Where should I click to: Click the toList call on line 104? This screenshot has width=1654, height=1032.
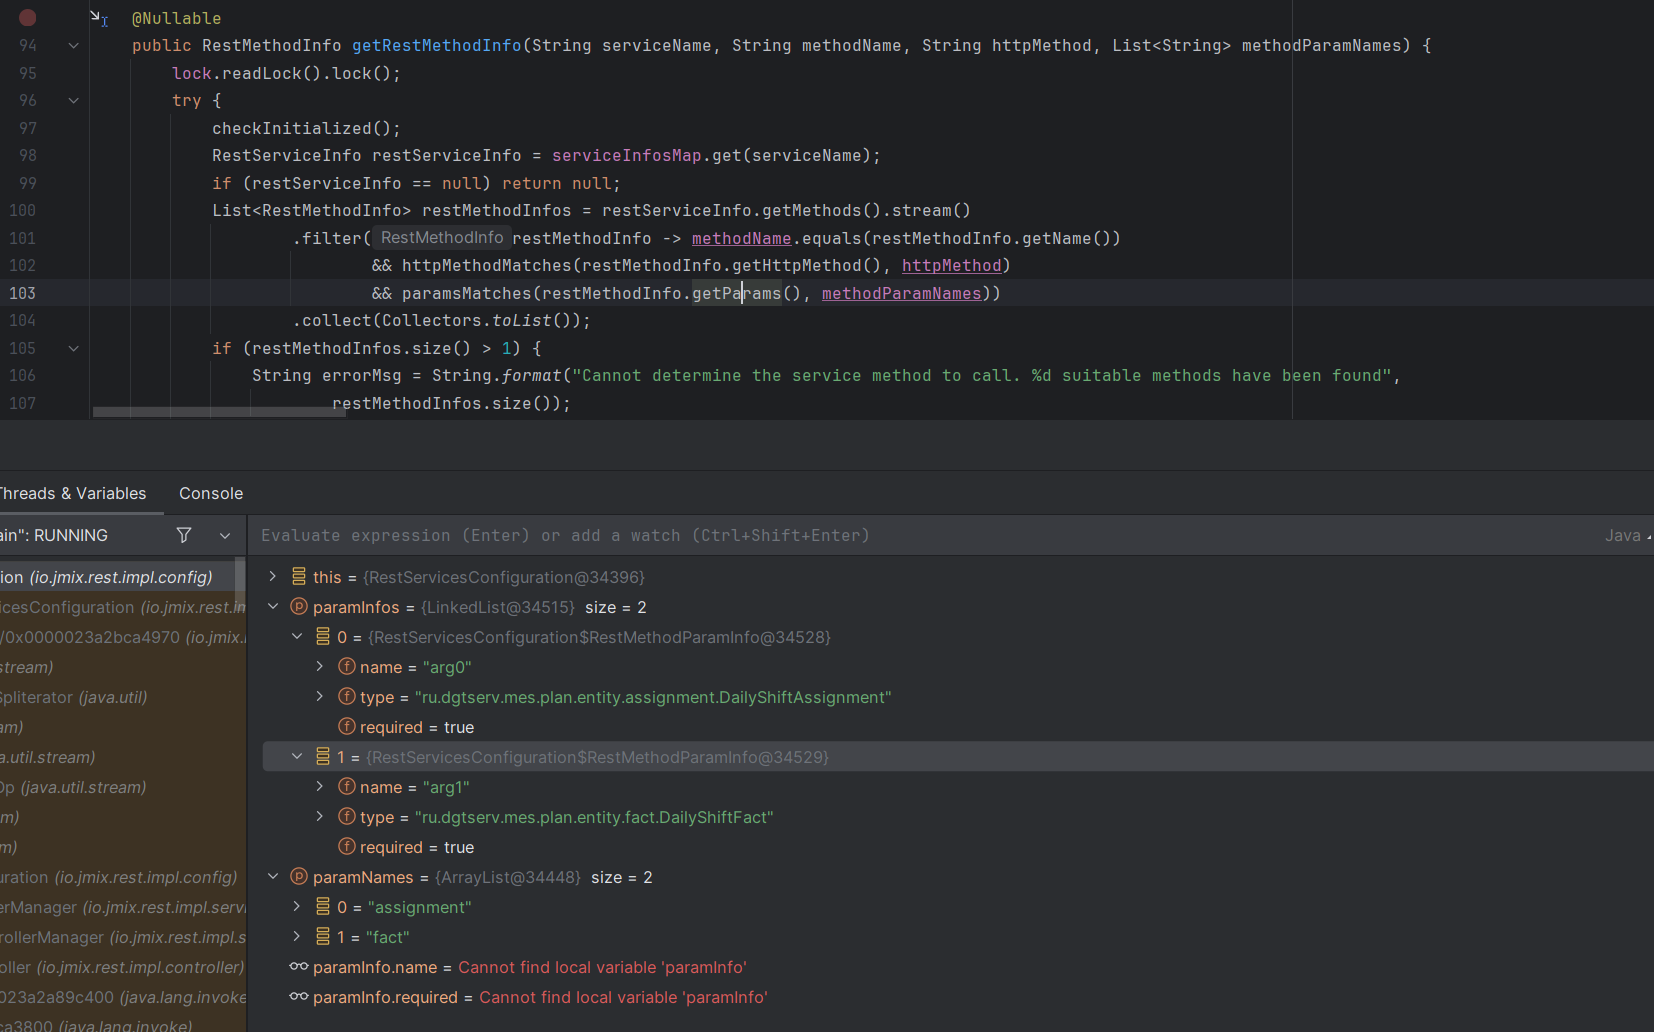point(521,320)
